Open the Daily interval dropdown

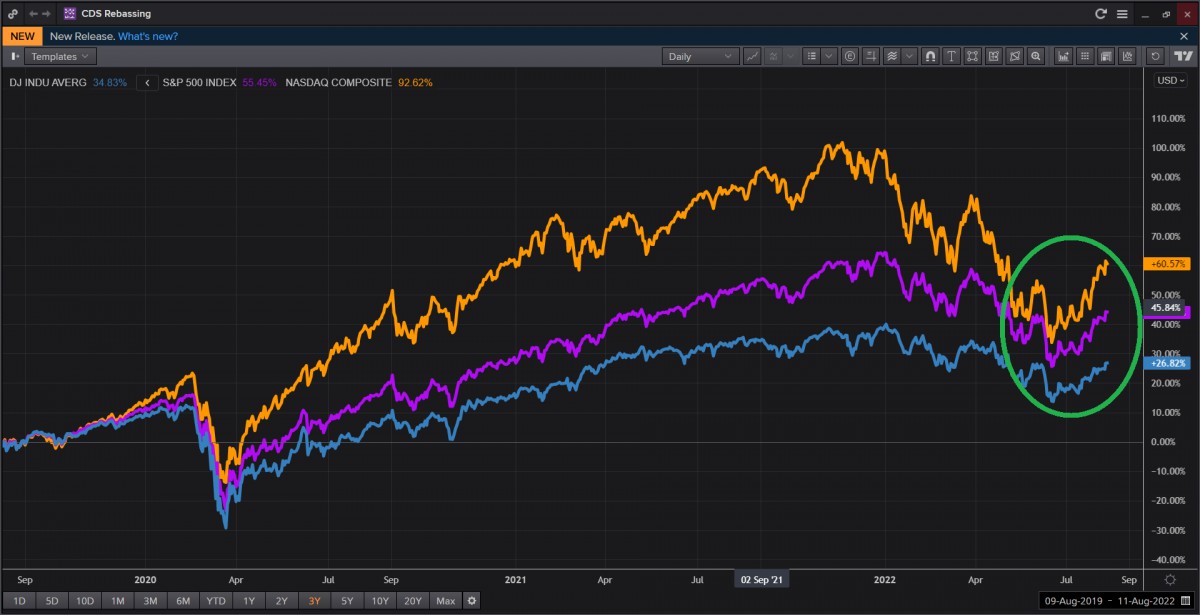(x=700, y=57)
